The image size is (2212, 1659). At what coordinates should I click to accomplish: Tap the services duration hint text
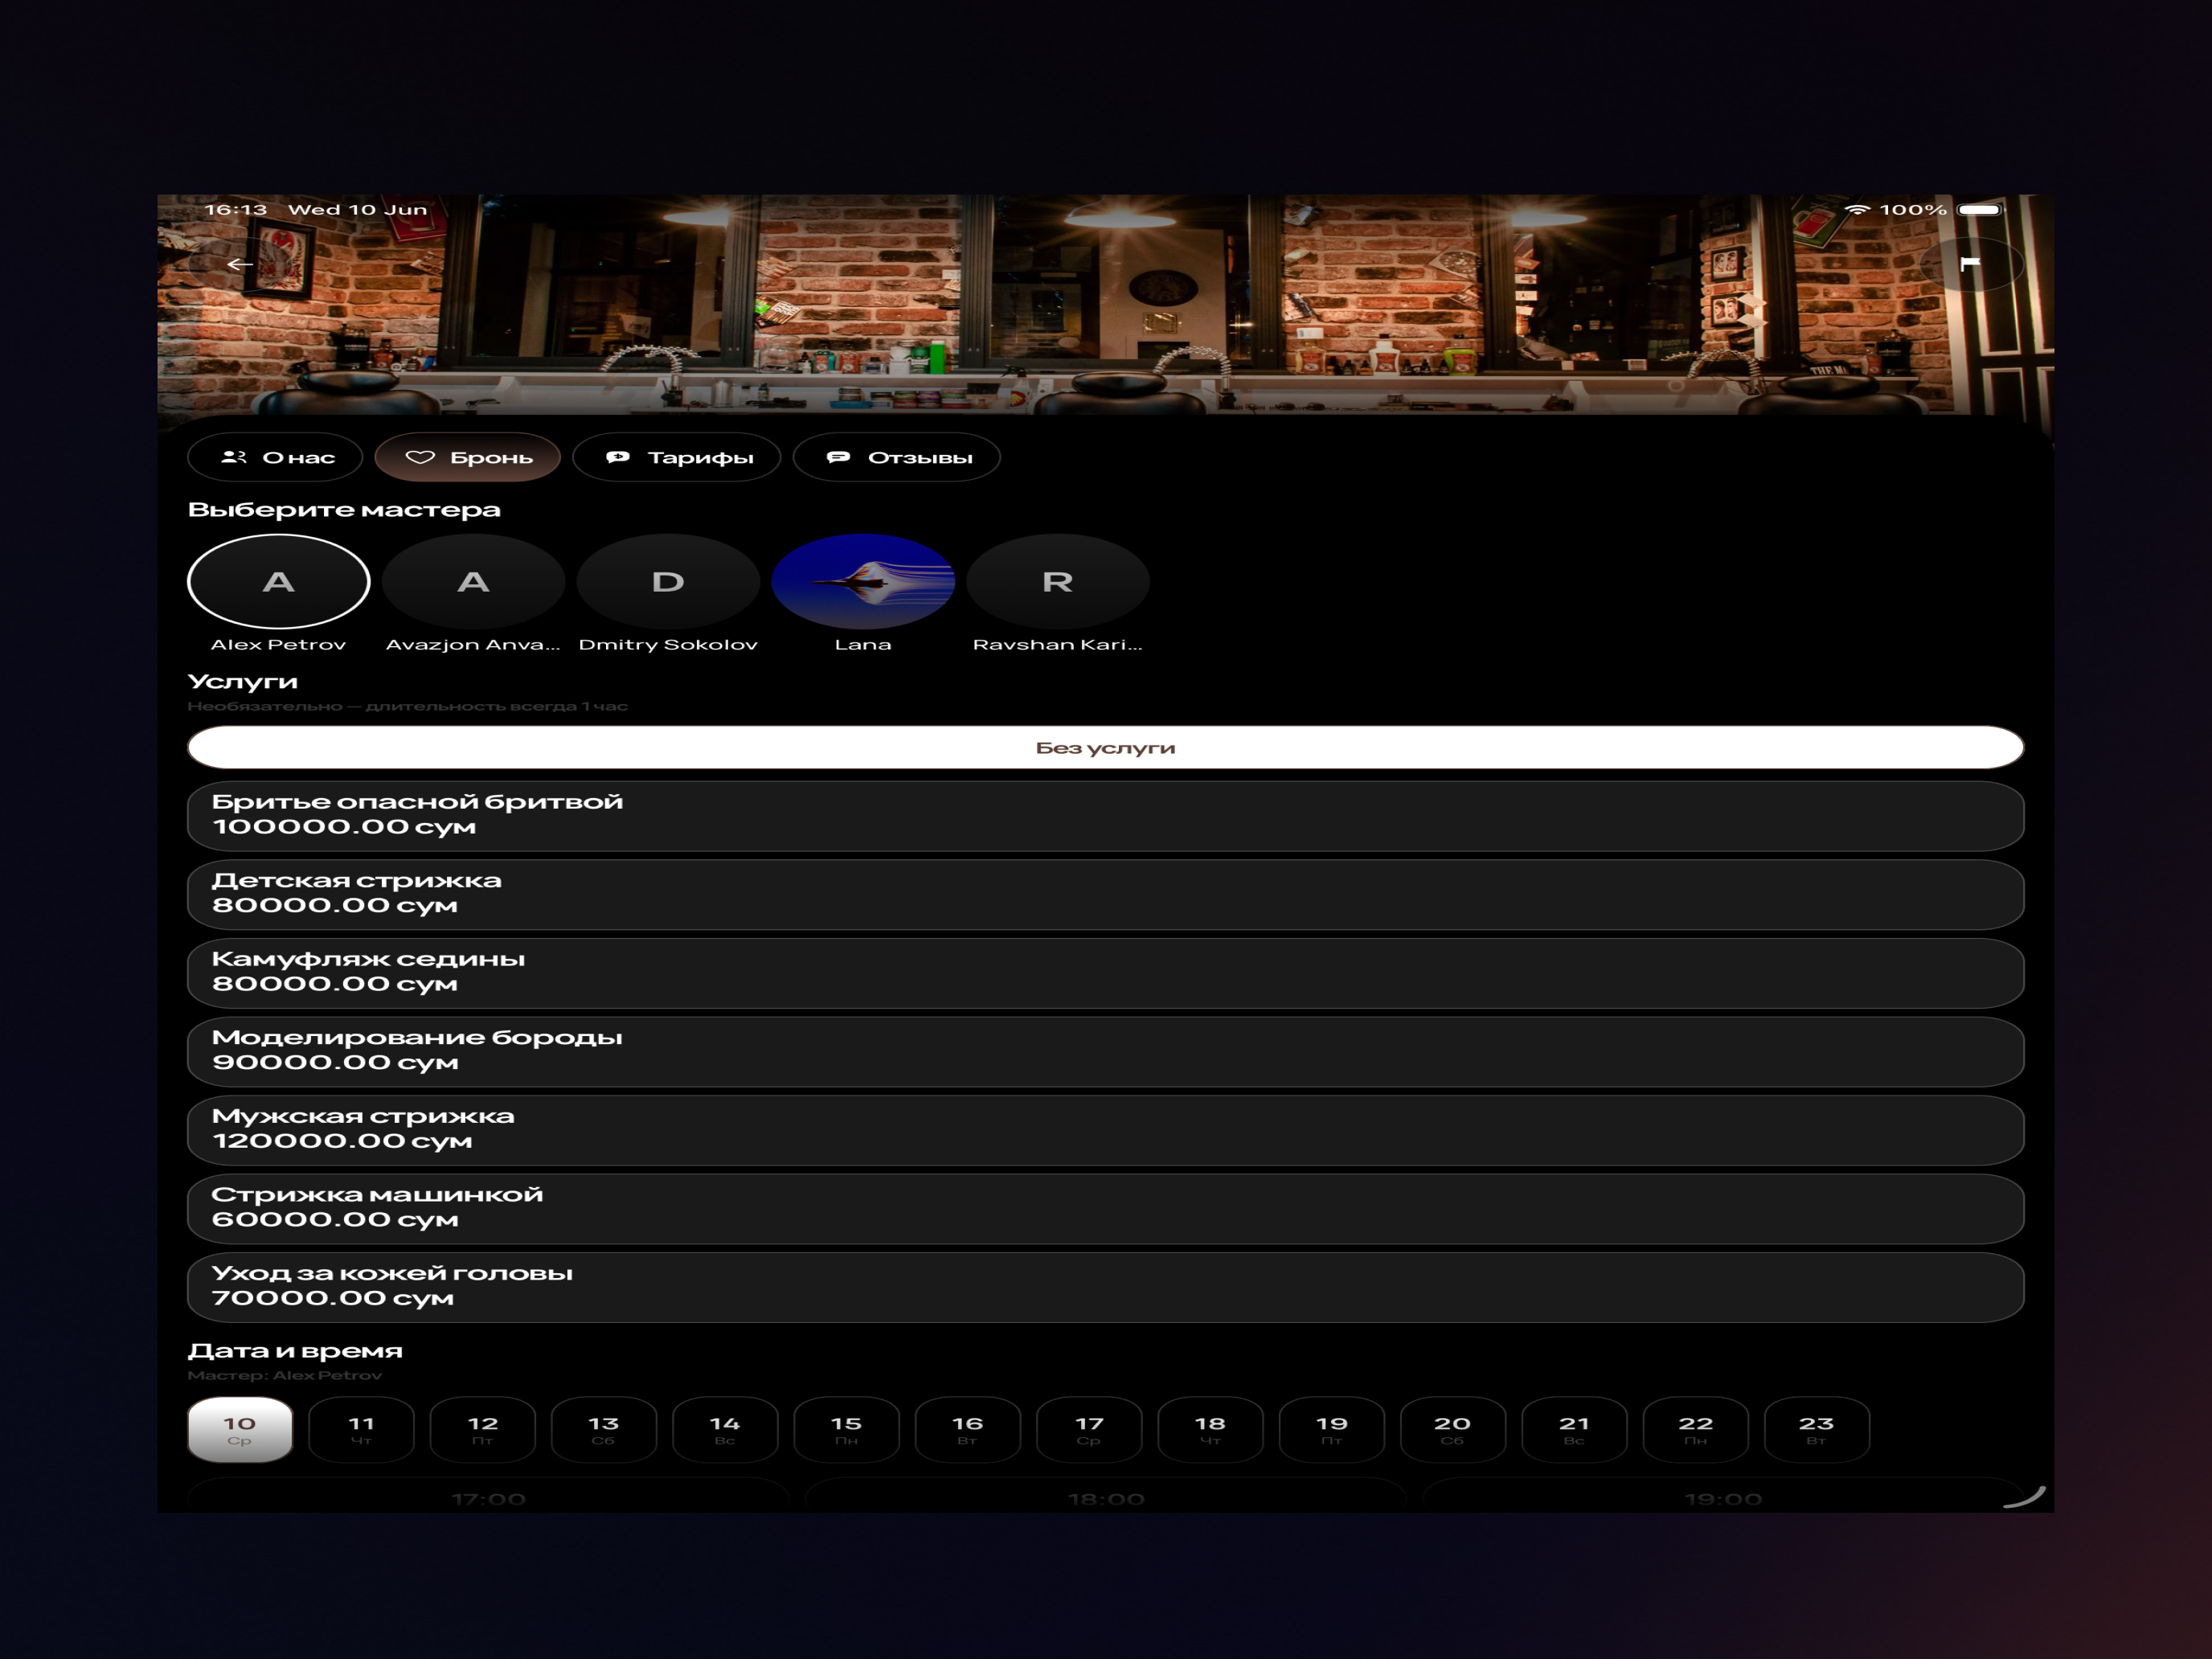click(x=408, y=707)
